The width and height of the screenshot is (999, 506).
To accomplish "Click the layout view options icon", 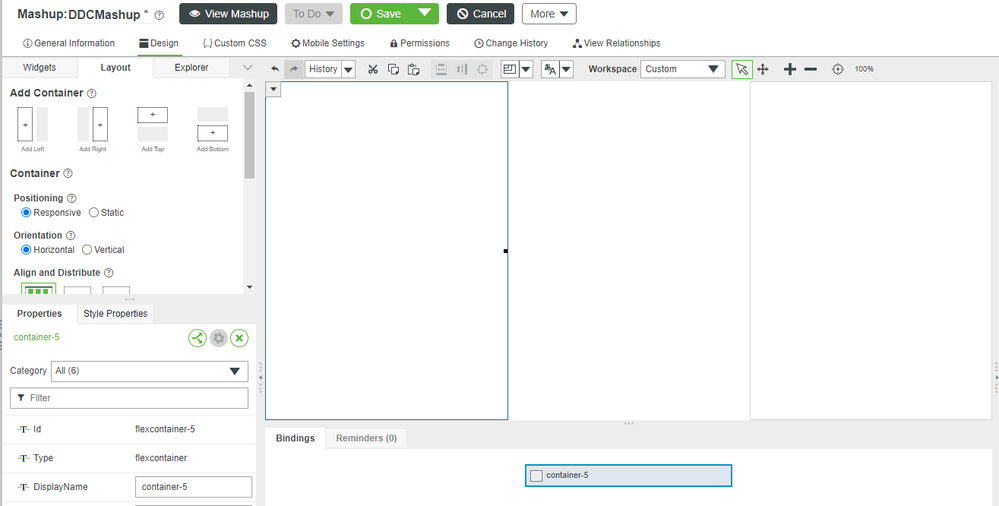I will pyautogui.click(x=509, y=69).
